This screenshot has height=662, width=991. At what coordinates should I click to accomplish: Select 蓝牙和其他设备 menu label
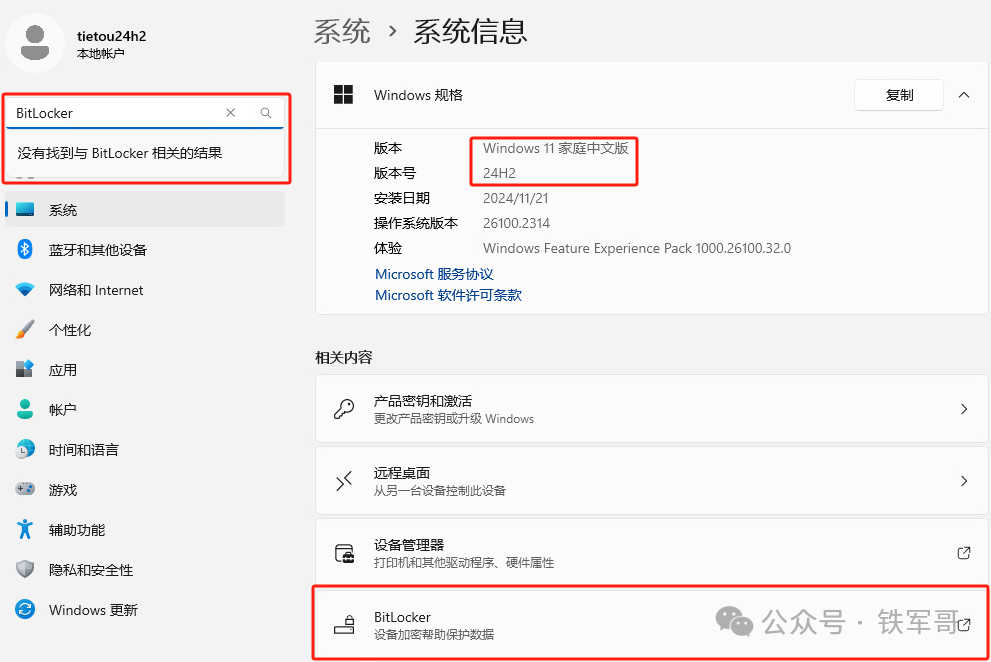(x=98, y=250)
